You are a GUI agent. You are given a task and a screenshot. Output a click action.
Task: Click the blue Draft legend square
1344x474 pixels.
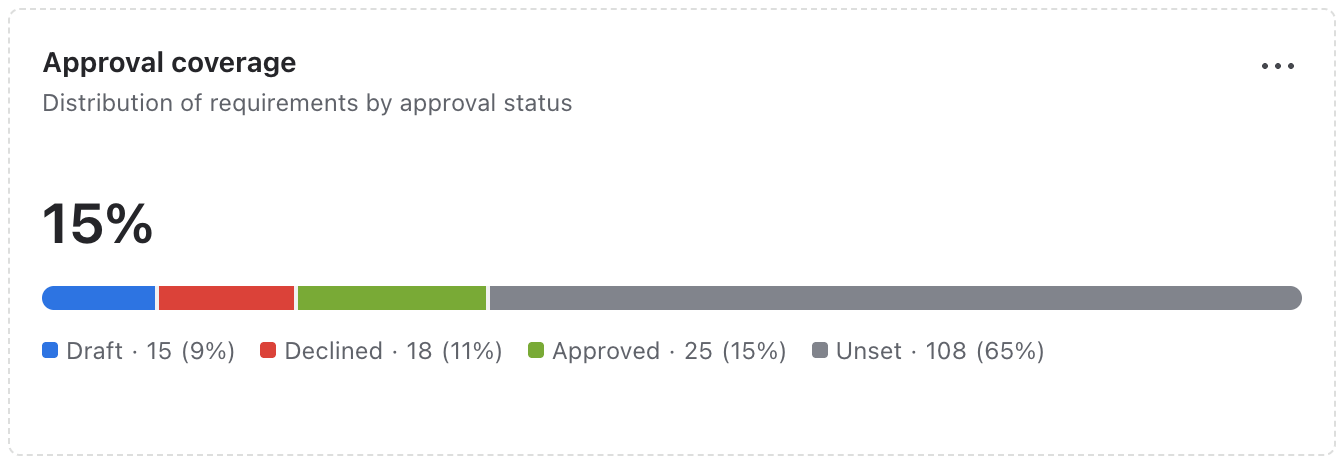[x=50, y=351]
